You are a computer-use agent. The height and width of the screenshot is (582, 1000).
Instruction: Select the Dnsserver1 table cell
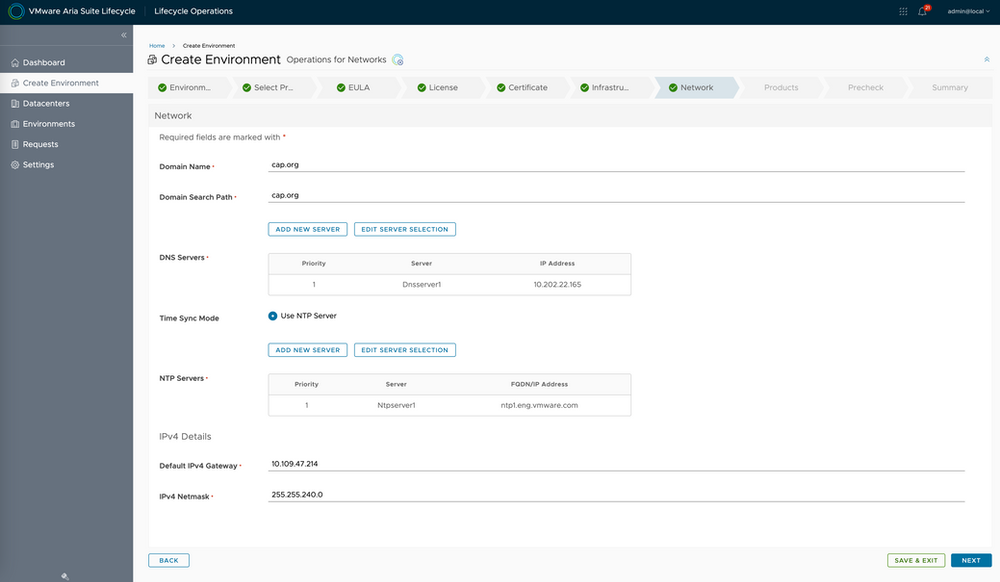[422, 284]
